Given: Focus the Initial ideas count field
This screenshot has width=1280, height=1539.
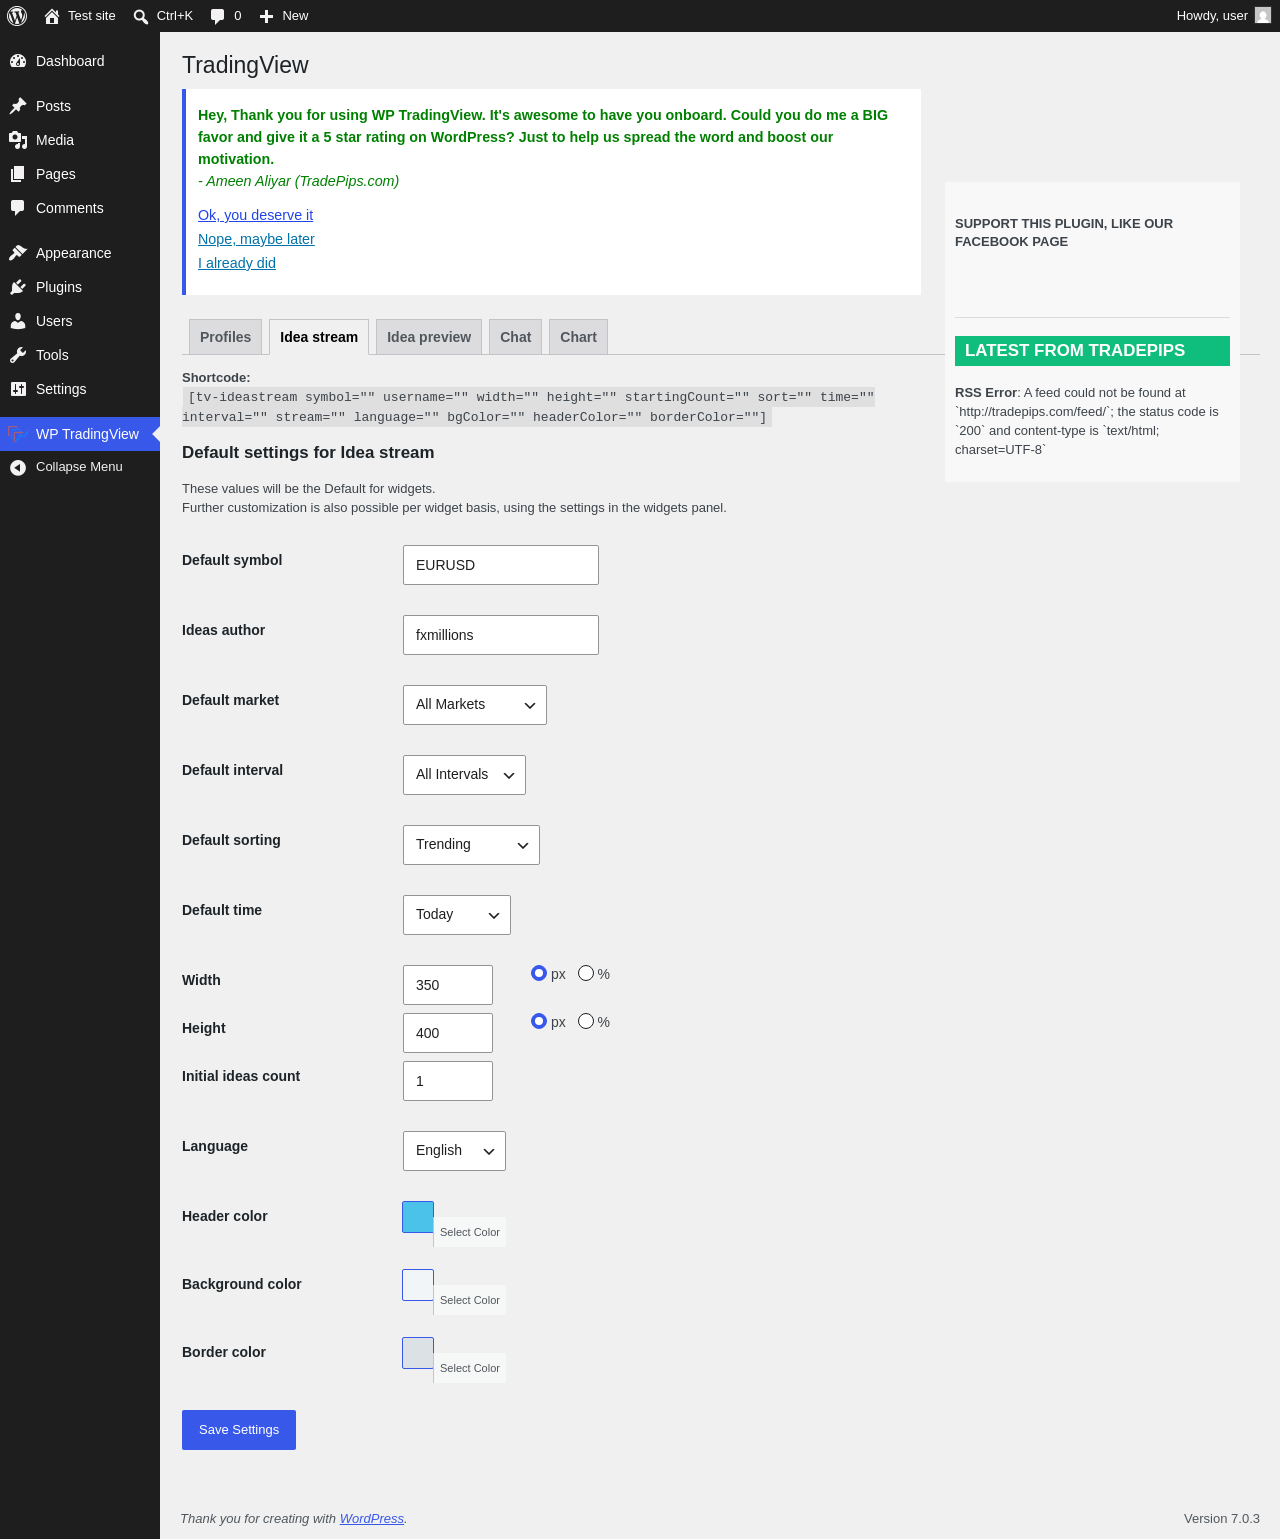Looking at the screenshot, I should 448,1081.
